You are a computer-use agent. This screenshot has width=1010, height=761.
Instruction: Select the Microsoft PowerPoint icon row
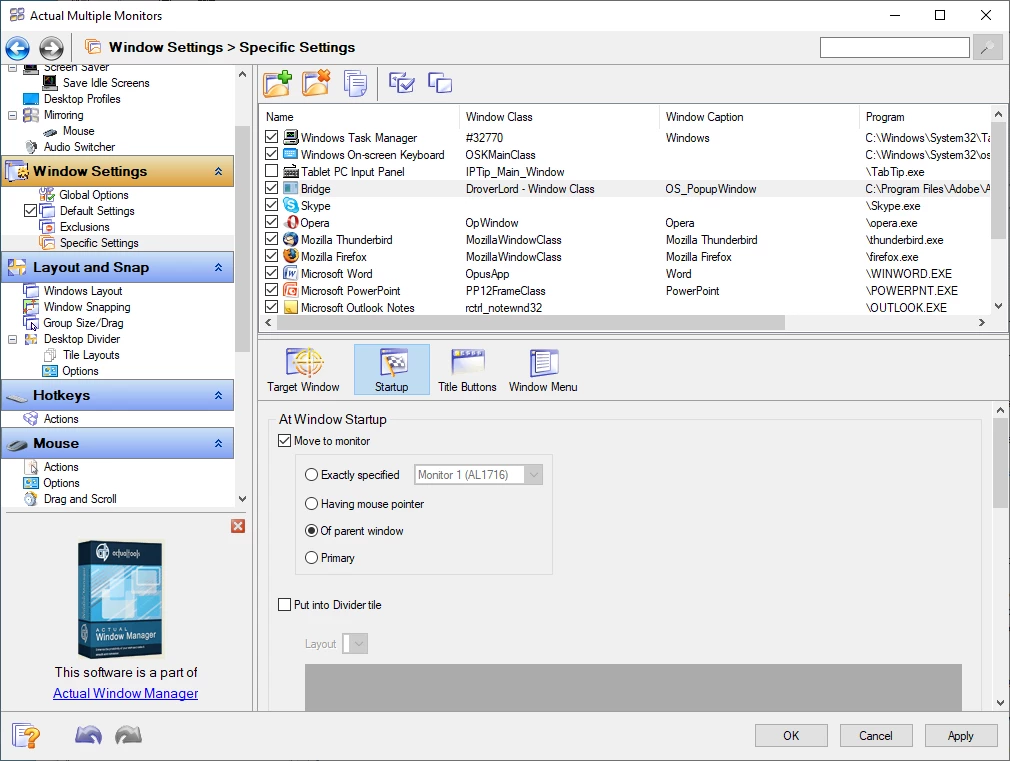[291, 291]
